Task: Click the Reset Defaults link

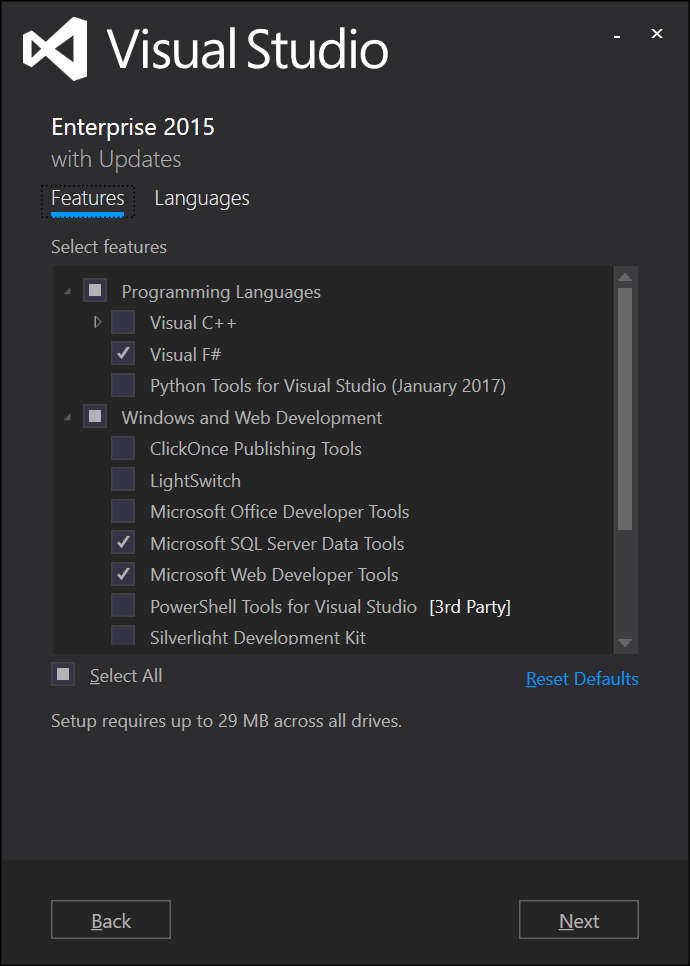Action: tap(582, 679)
